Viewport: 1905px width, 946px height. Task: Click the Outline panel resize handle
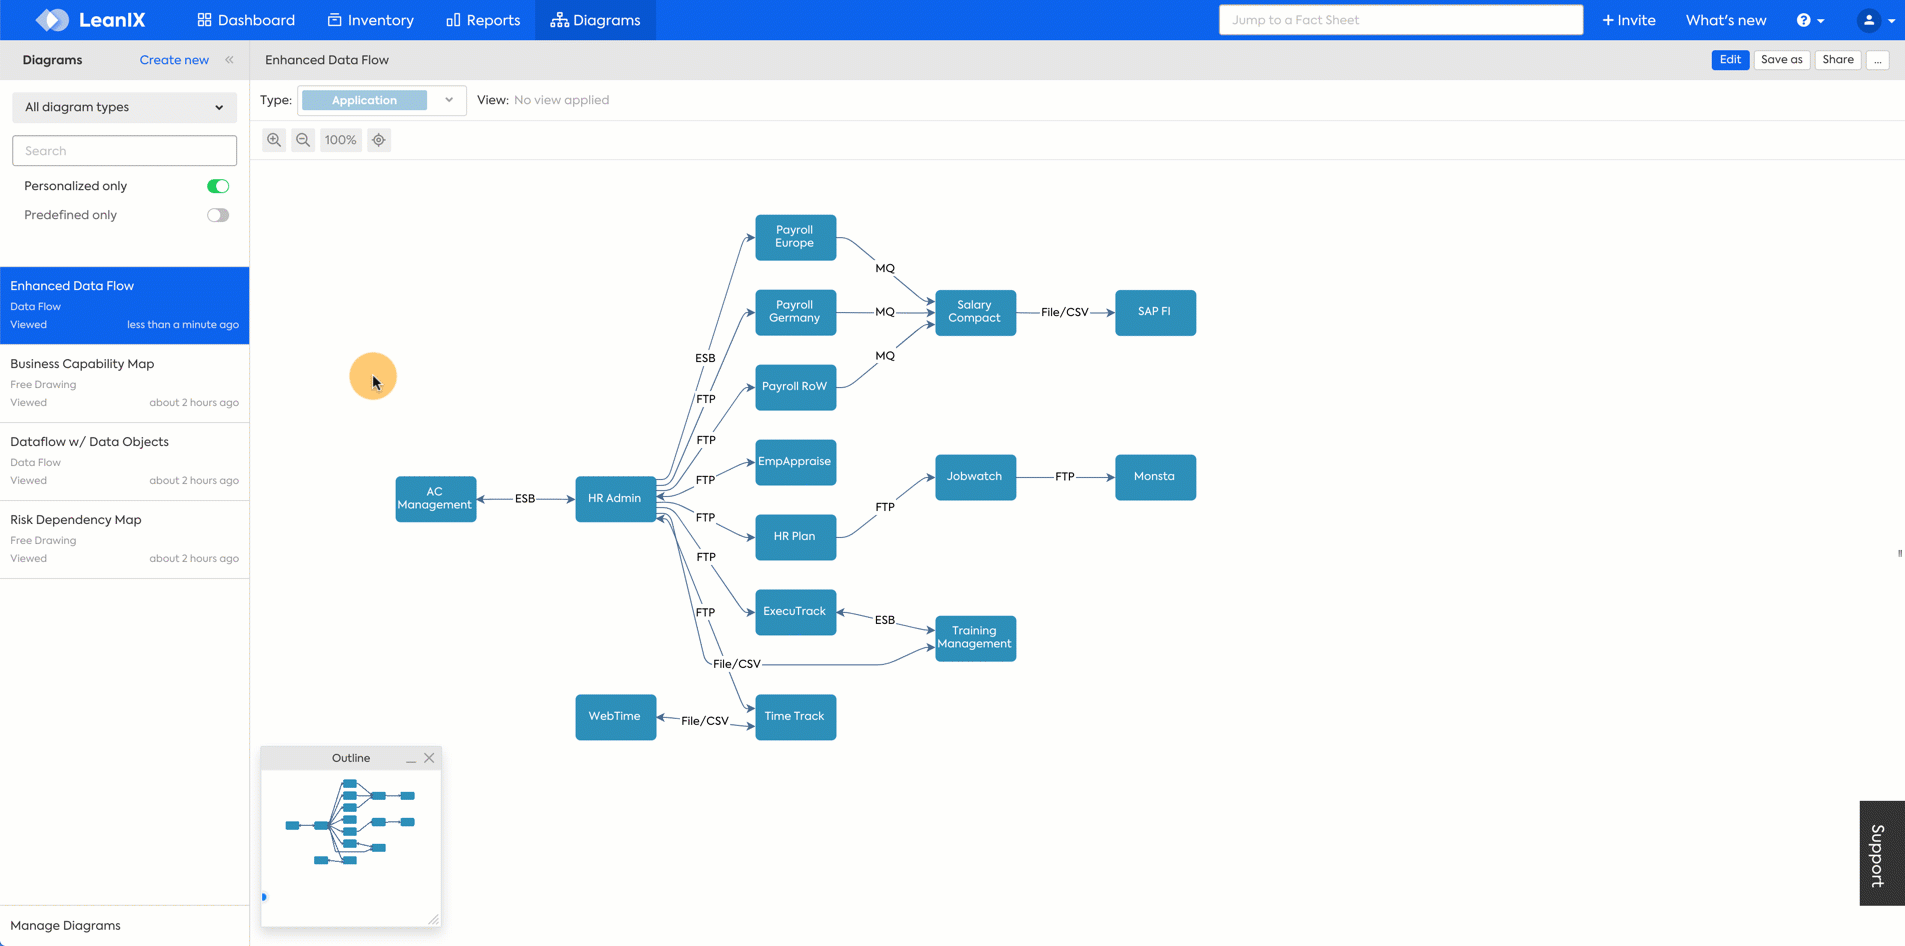[x=434, y=919]
